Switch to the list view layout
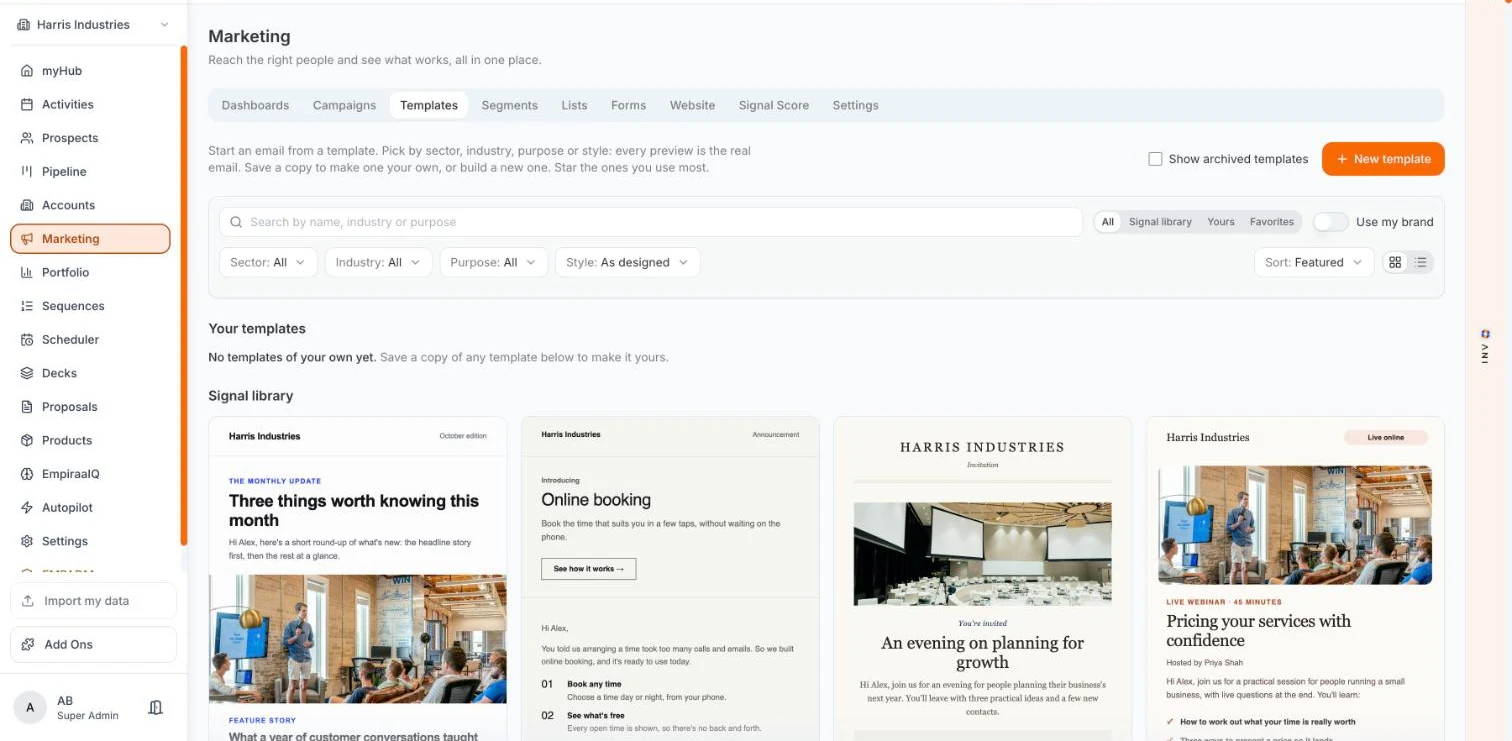Screen dimensions: 1512x741 click(1420, 262)
